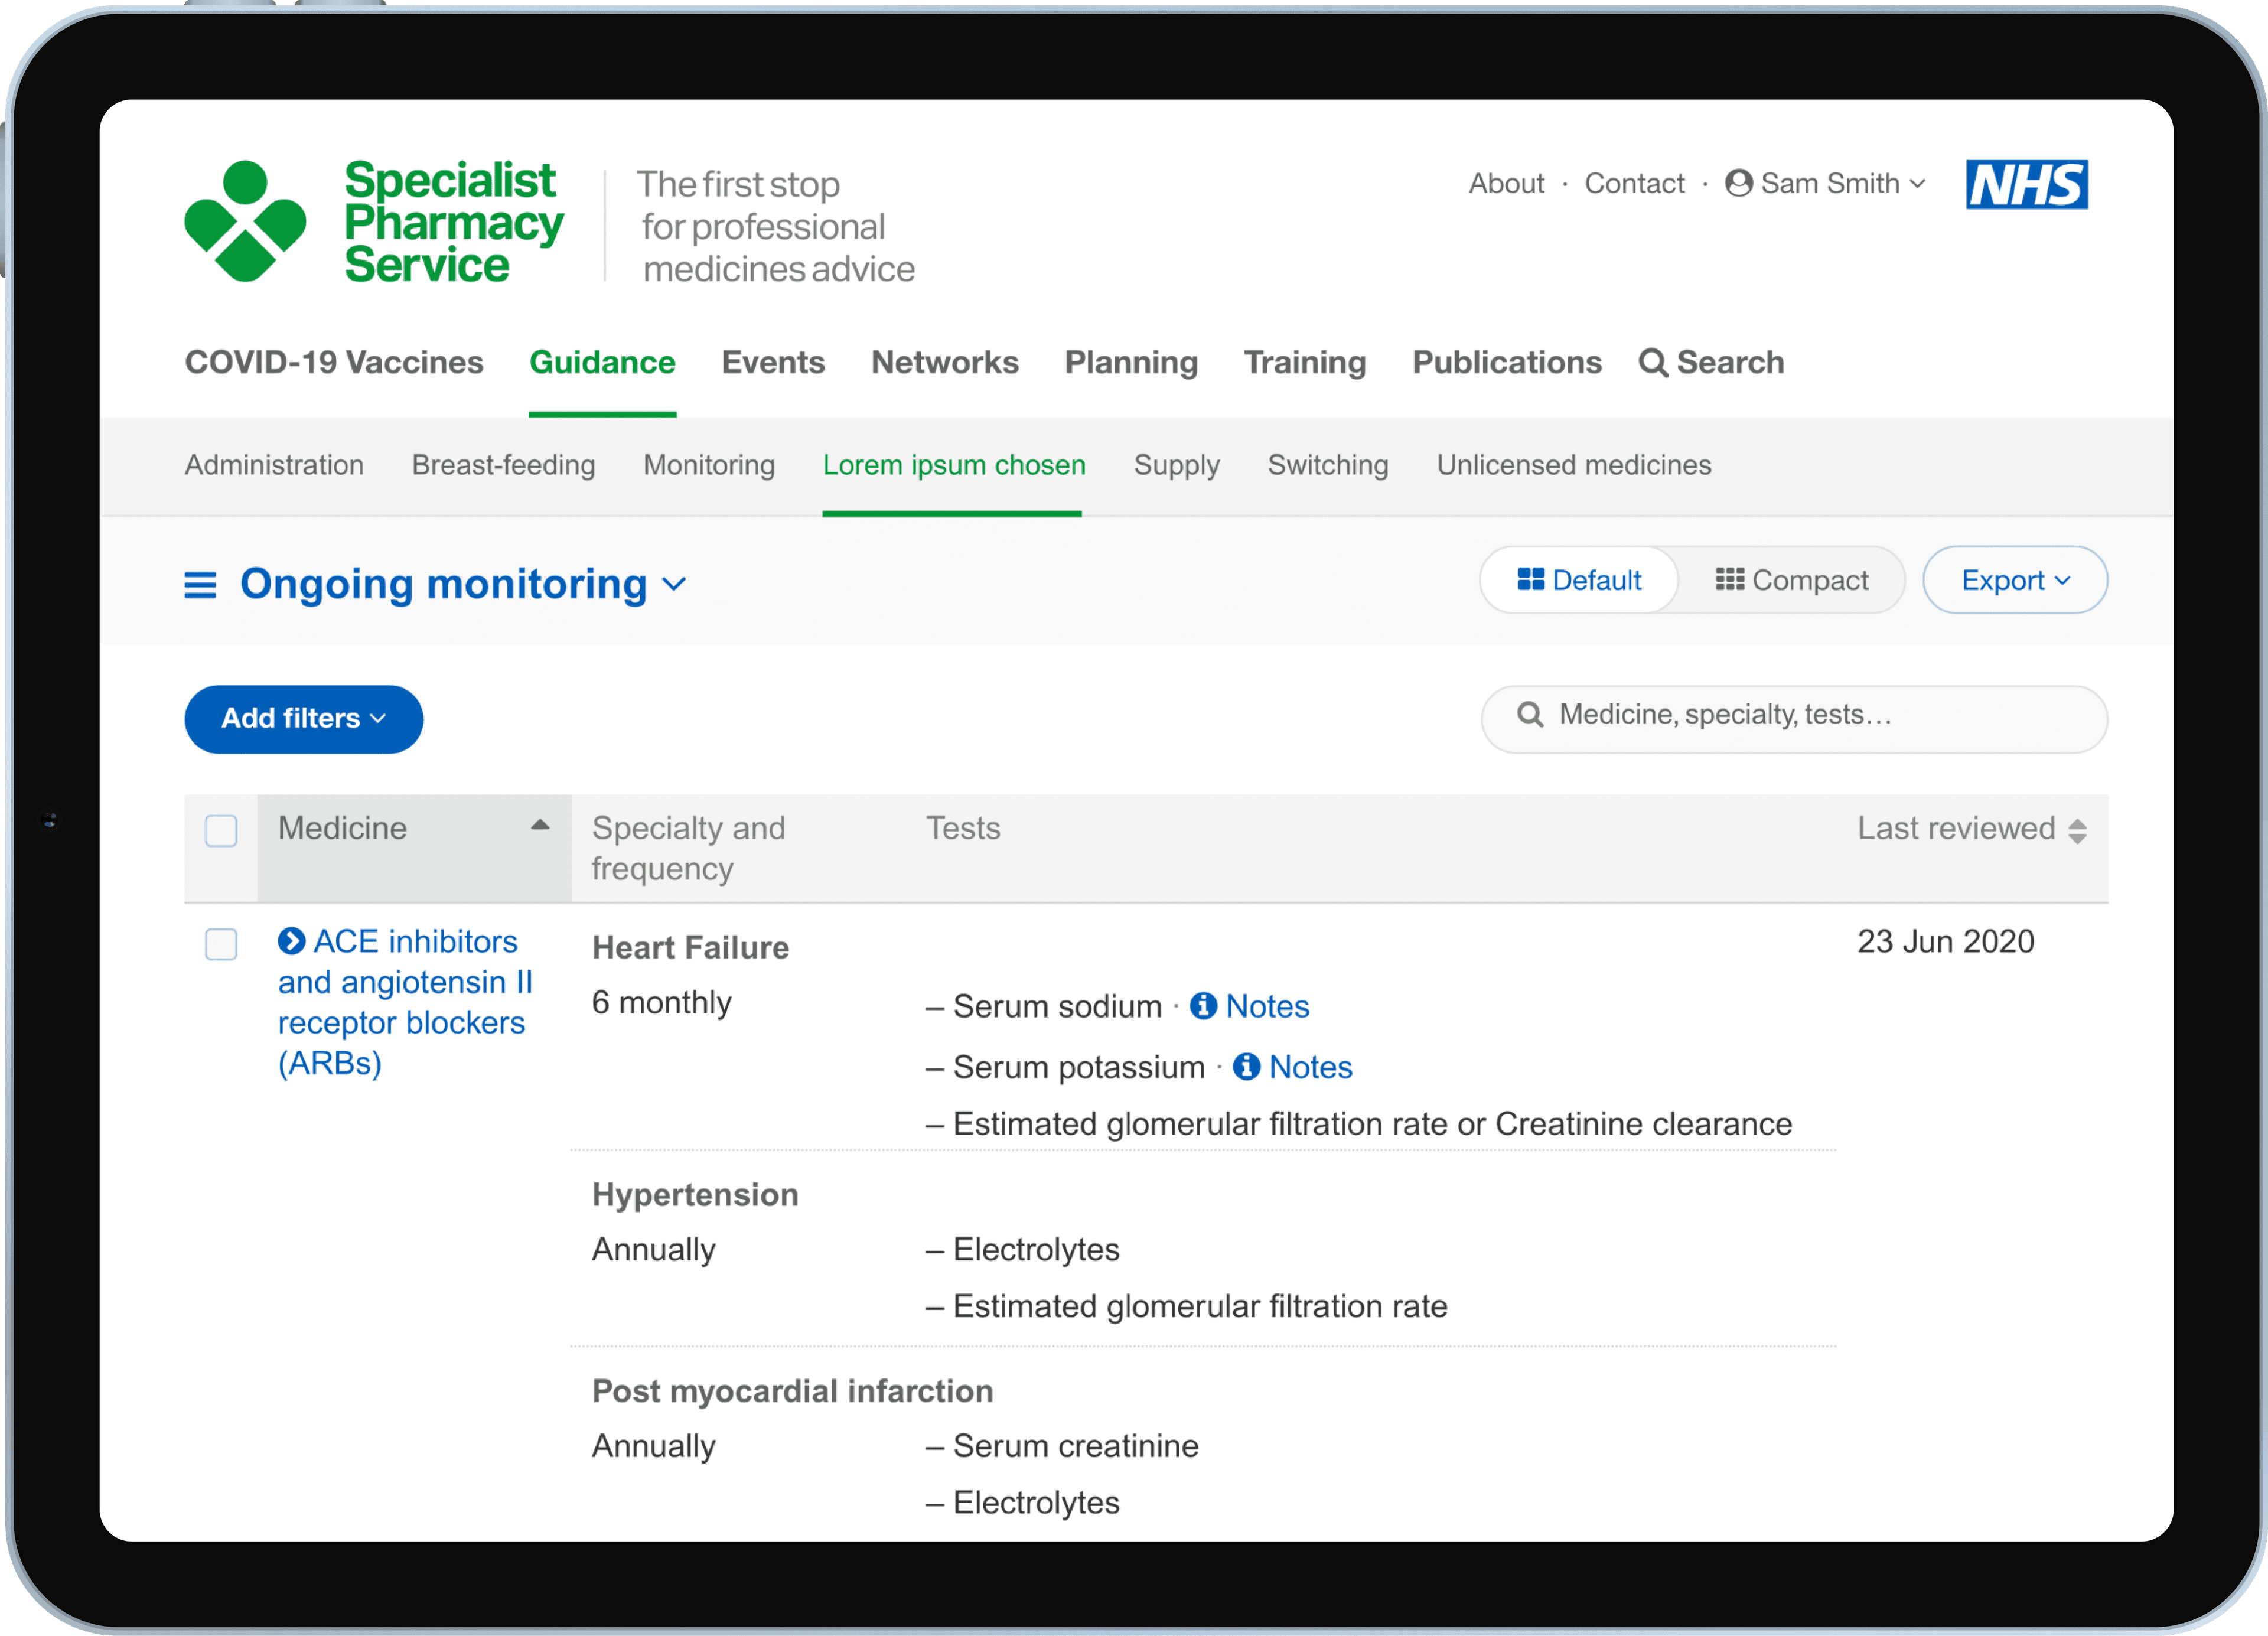Expand the Ongoing monitoring dropdown

pos(463,585)
